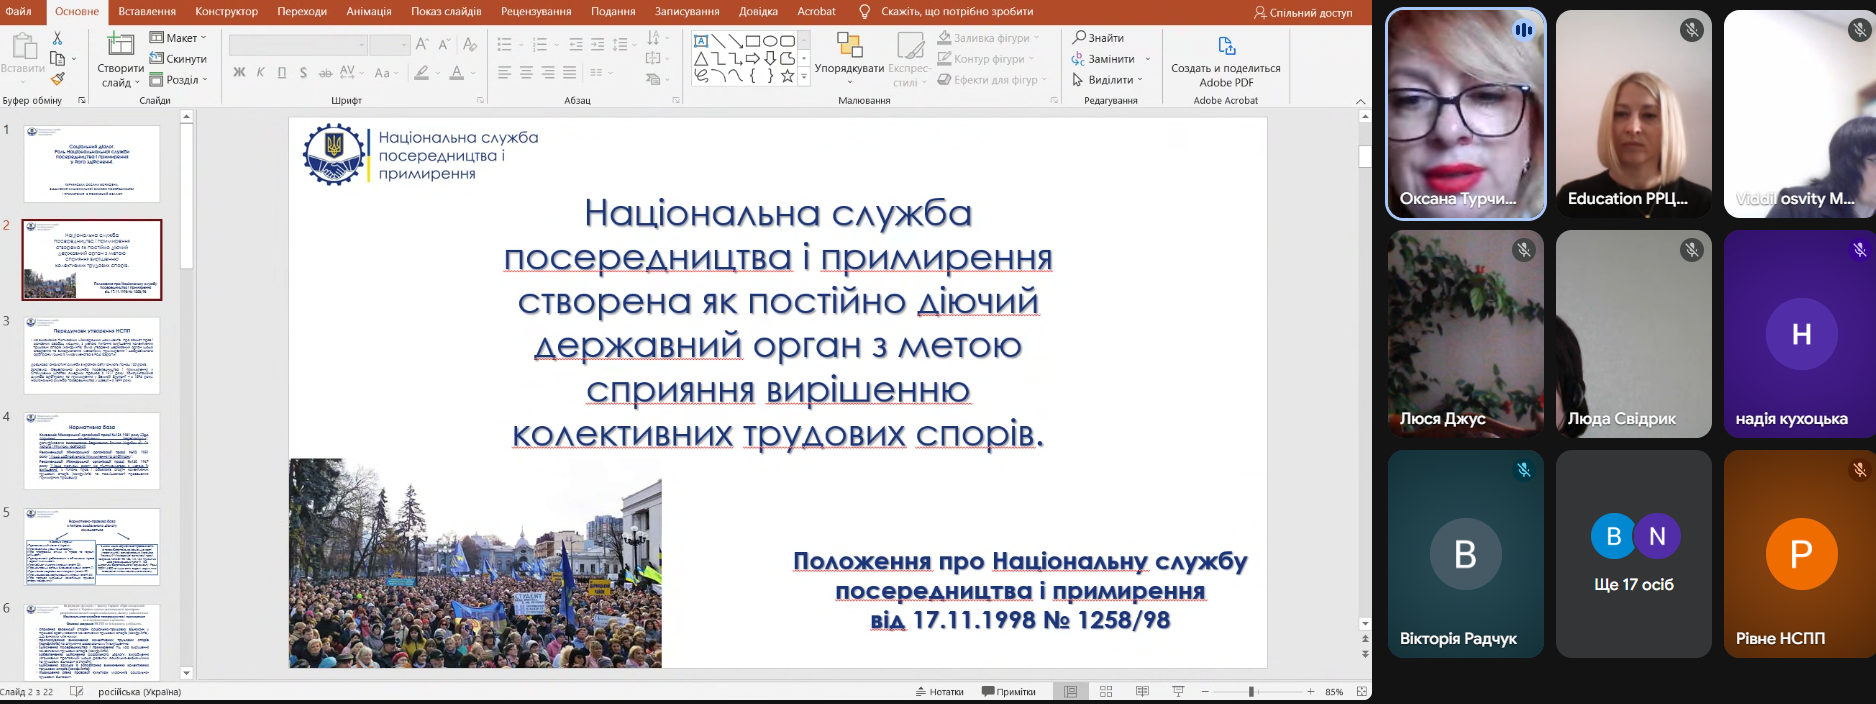Switch to the Анімація tab
This screenshot has height=704, width=1876.
[369, 11]
